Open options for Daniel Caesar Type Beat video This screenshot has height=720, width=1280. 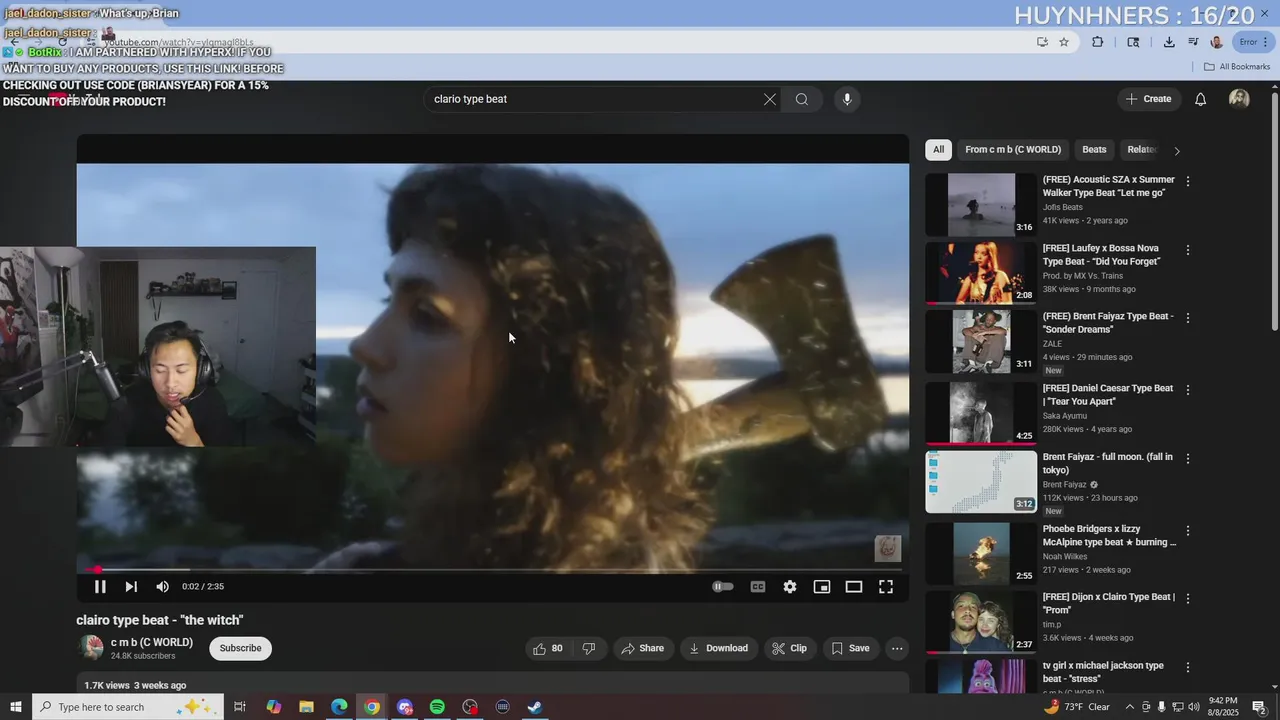tap(1188, 389)
